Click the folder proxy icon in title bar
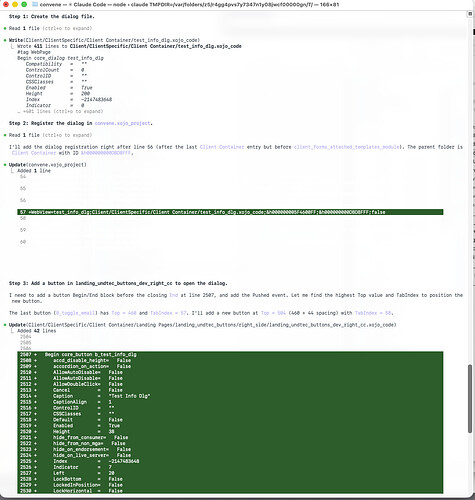This screenshot has height=500, width=475. point(35,5)
